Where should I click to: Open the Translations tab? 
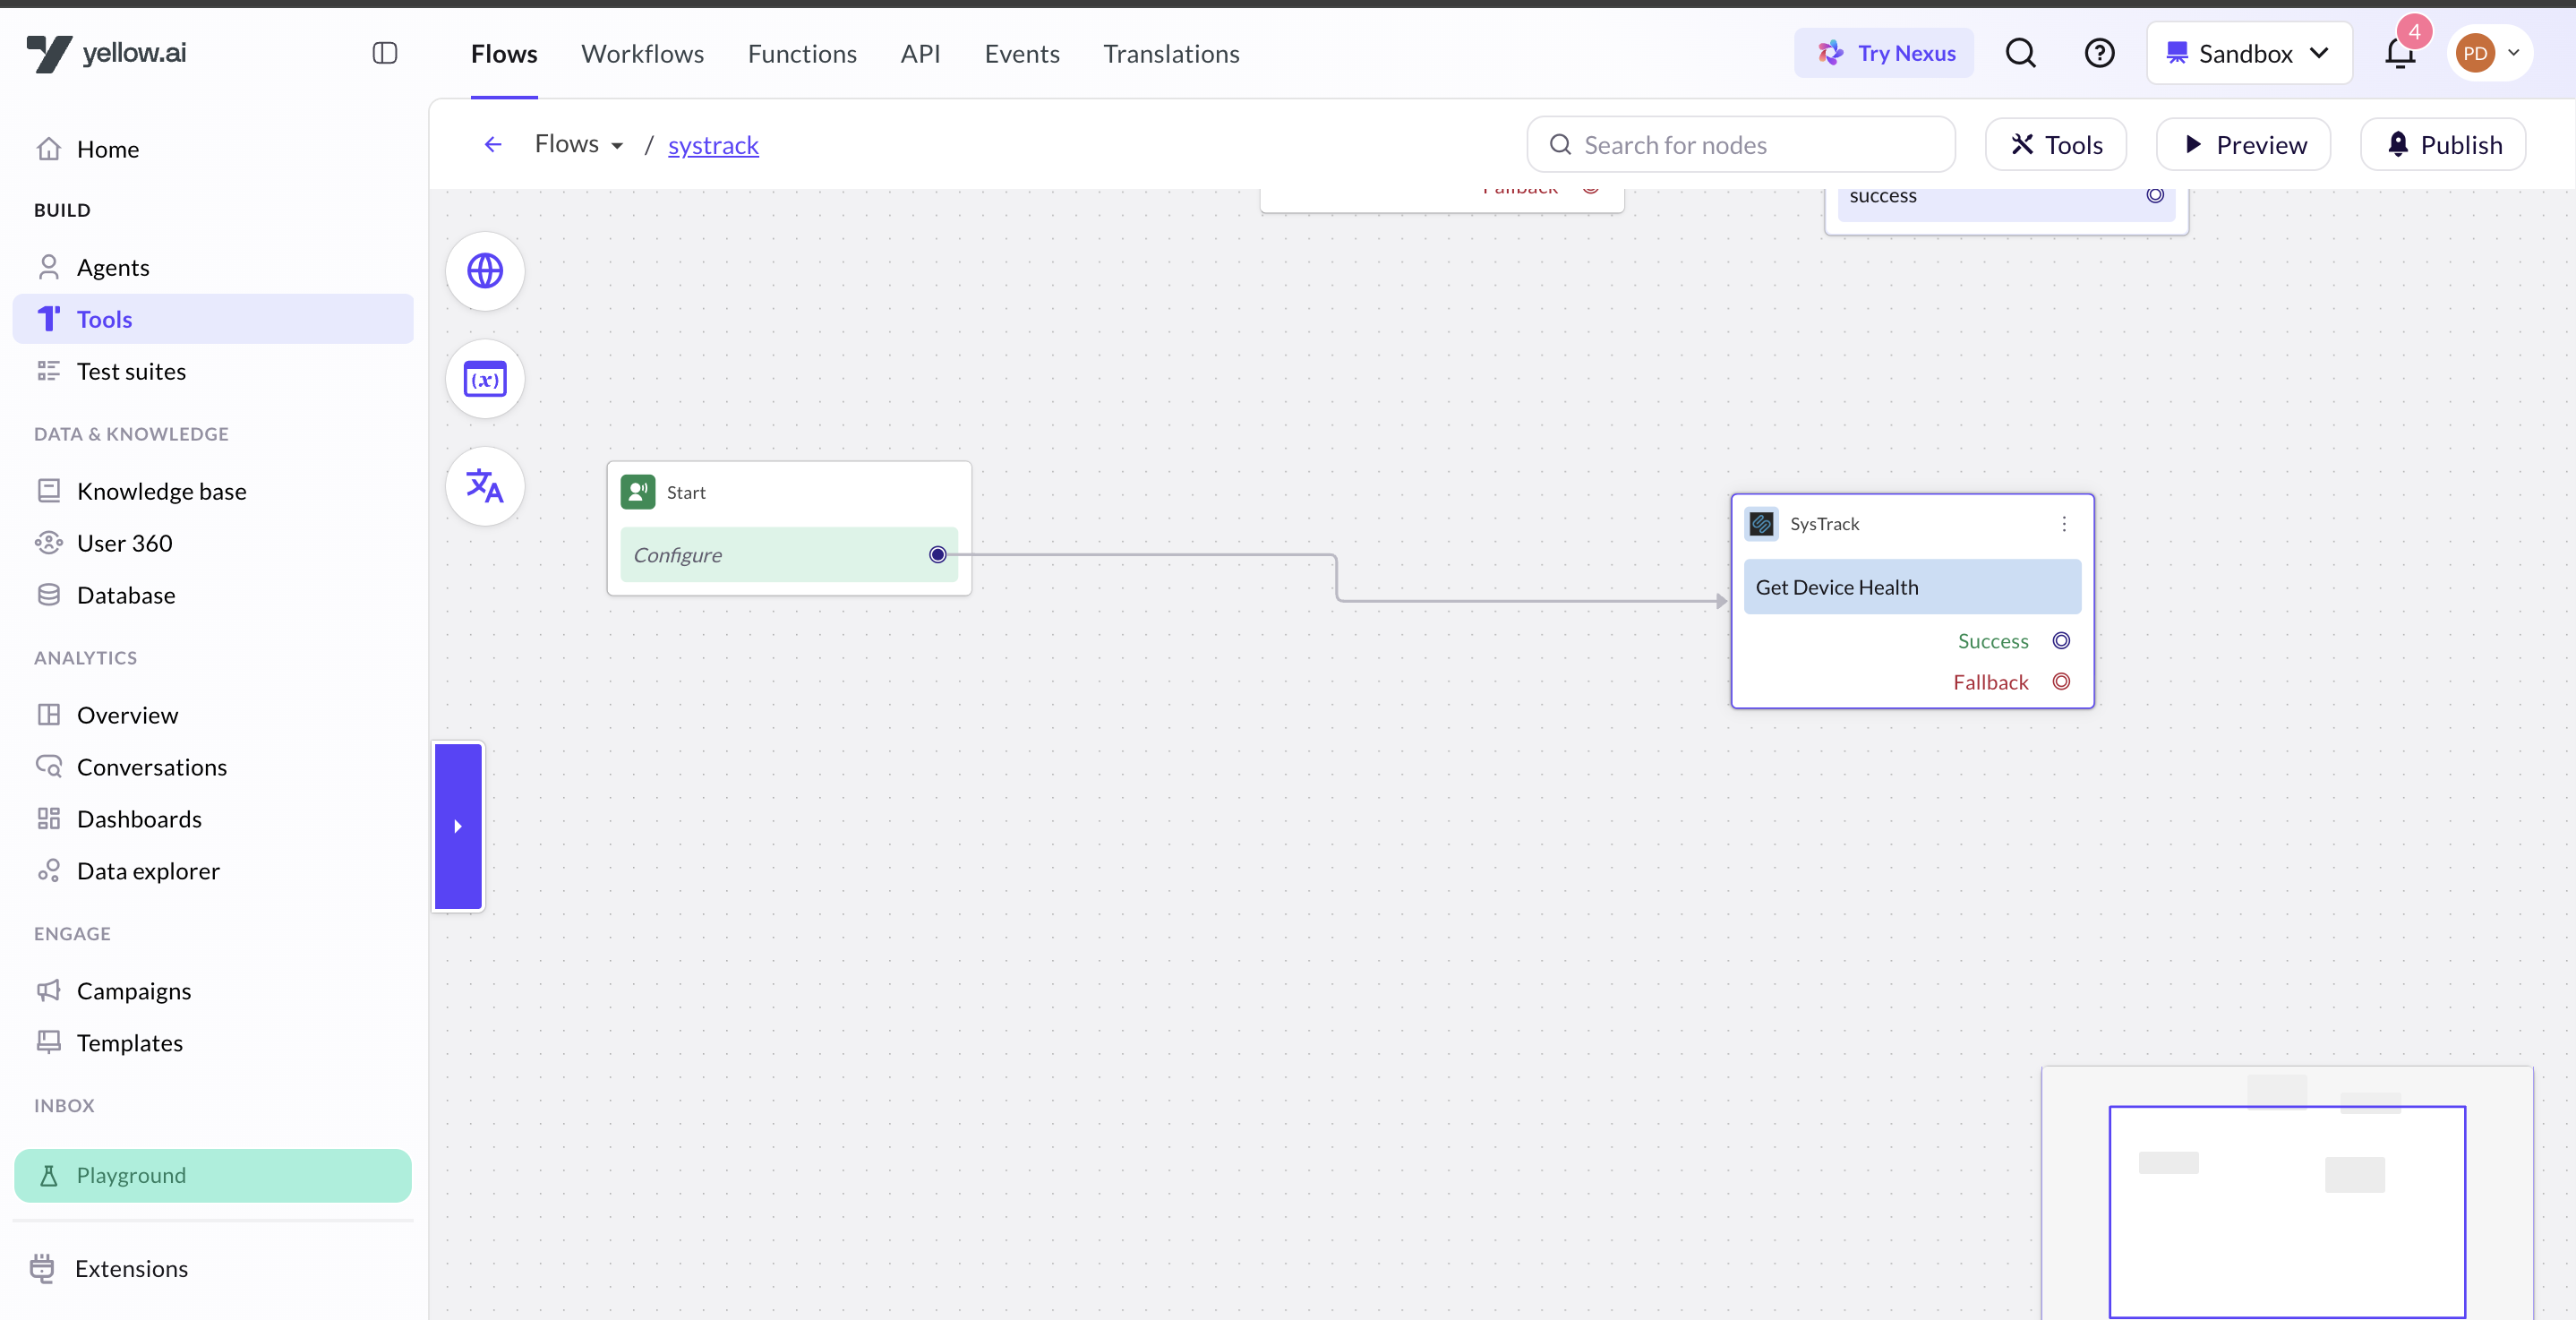tap(1171, 53)
